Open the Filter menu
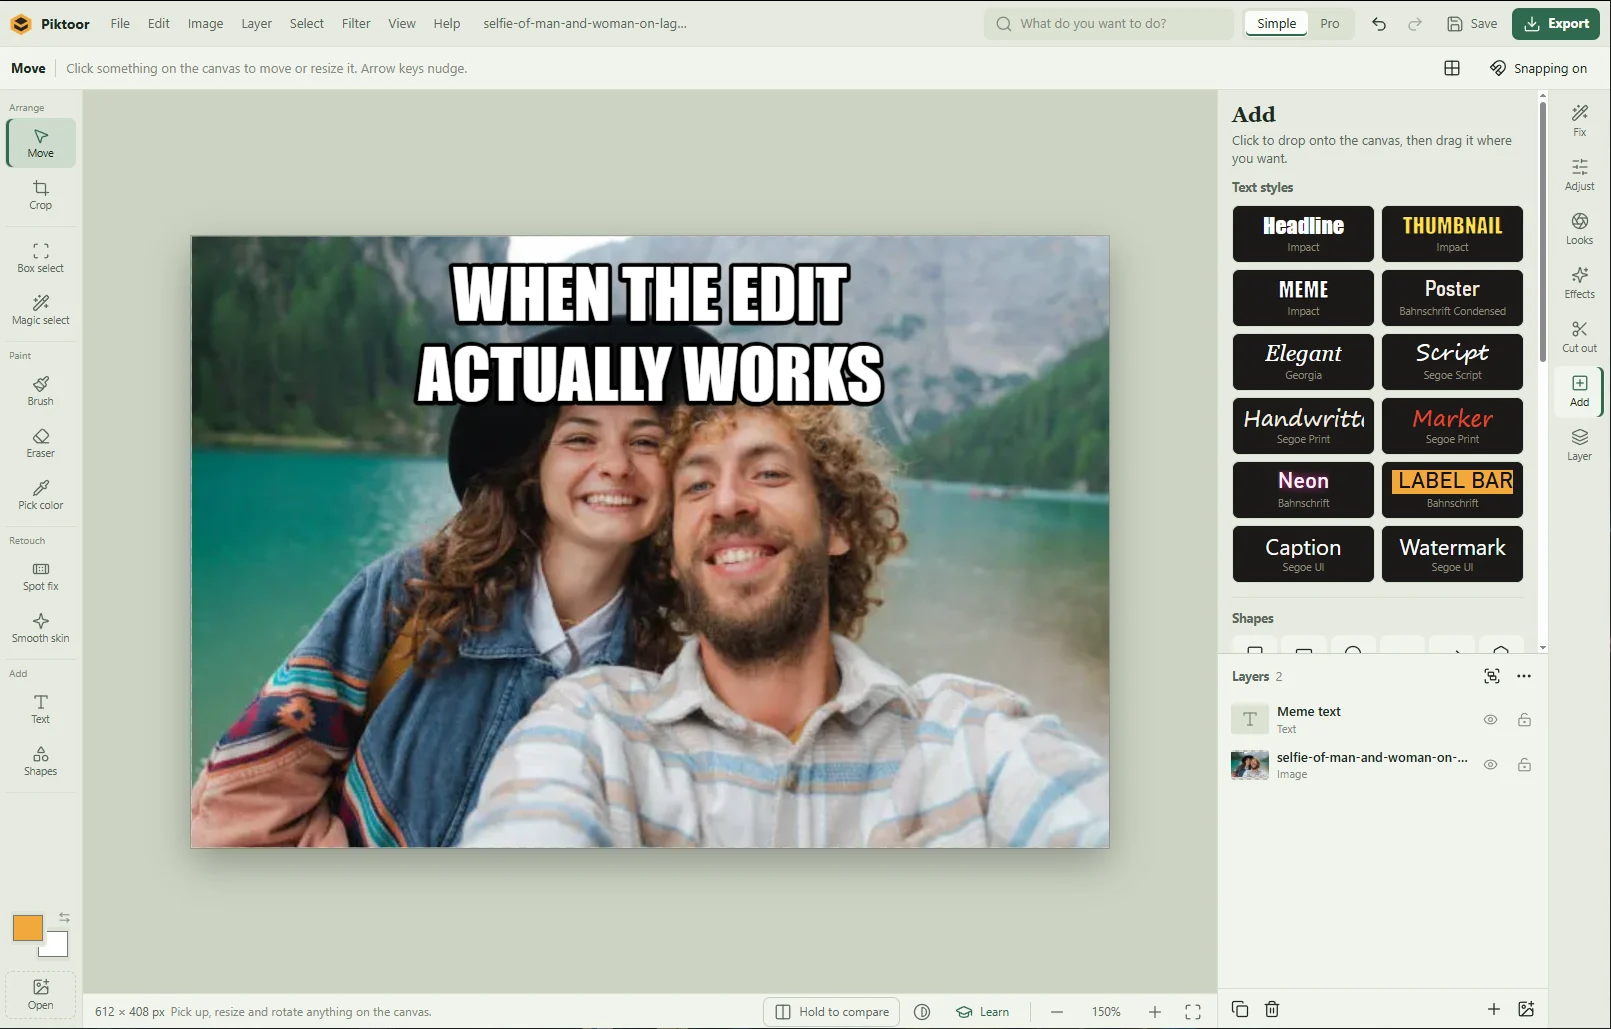Screen dimensions: 1611x1029 pos(356,24)
